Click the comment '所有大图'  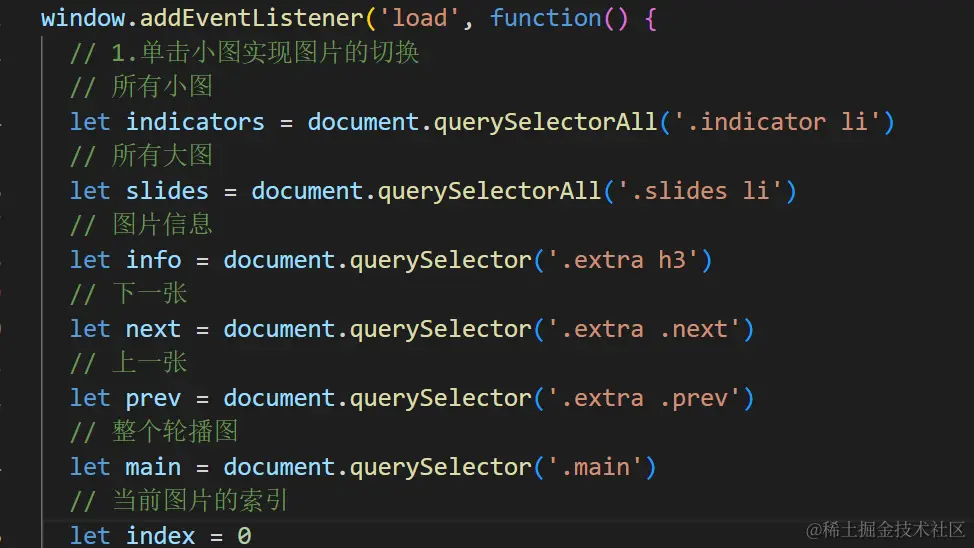coord(162,156)
